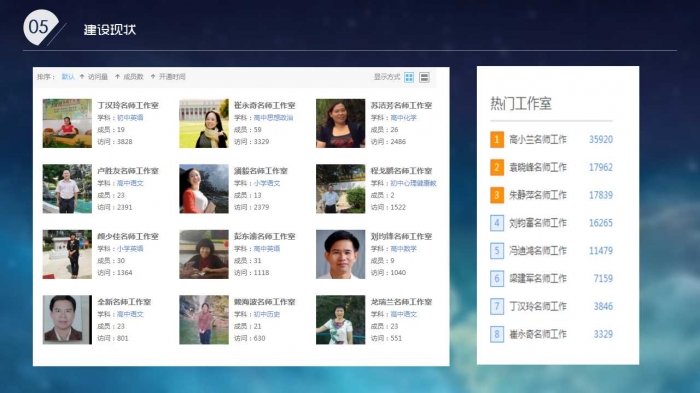Click the 热门工作室 heading
Image resolution: width=700 pixels, height=393 pixels.
521,104
